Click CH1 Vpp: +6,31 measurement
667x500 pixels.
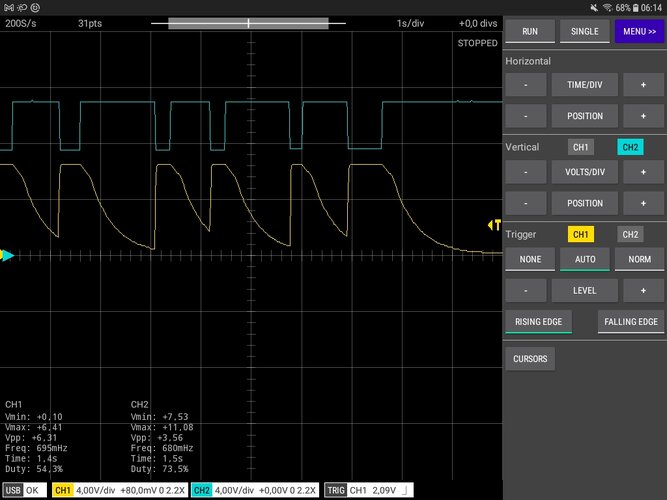point(31,437)
